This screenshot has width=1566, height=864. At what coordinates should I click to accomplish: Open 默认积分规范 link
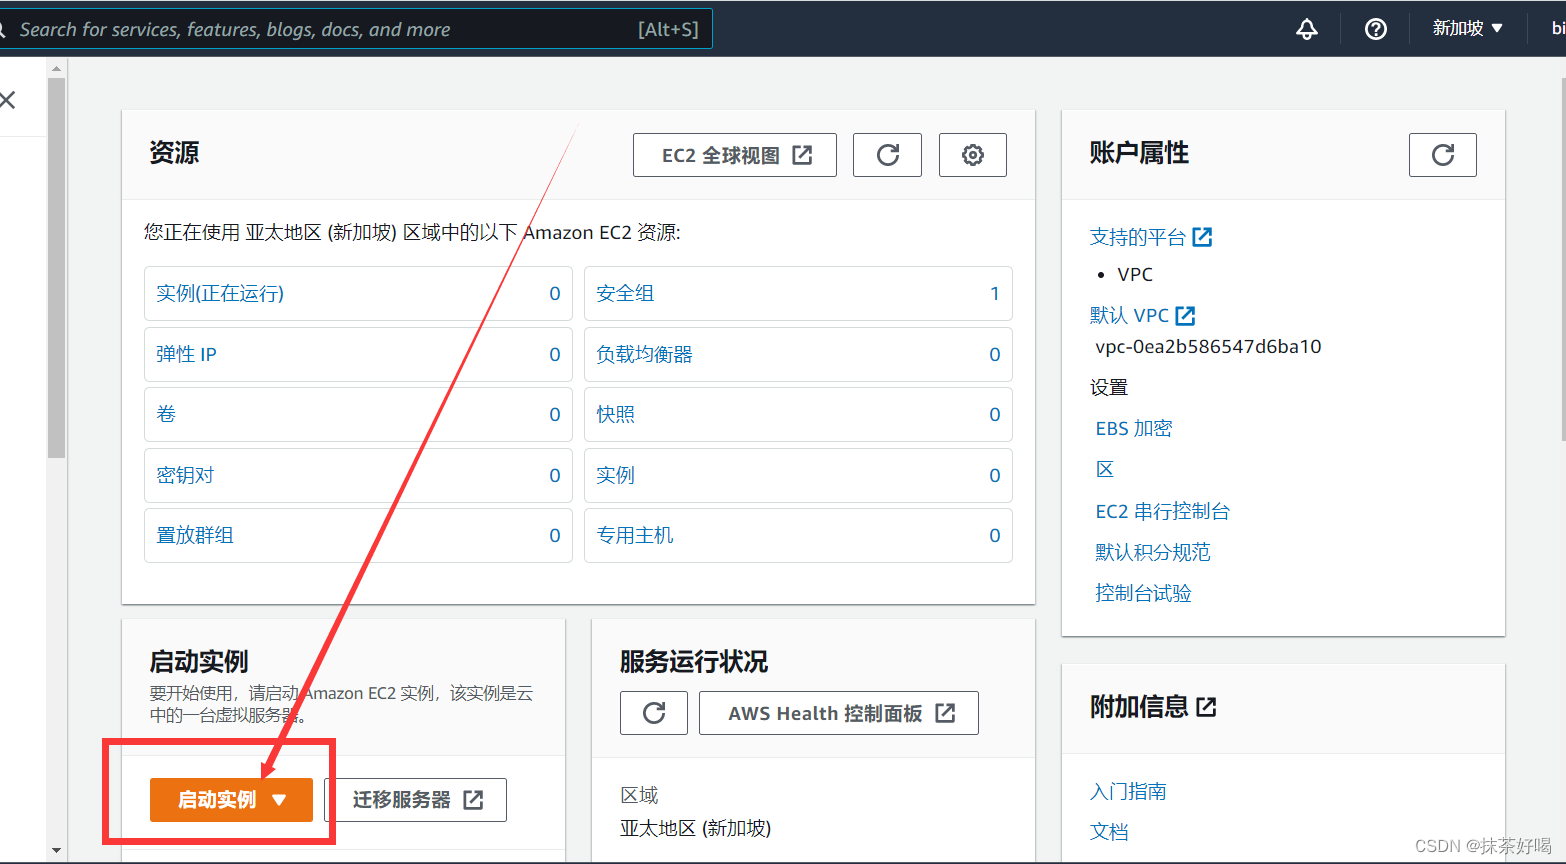point(1153,552)
